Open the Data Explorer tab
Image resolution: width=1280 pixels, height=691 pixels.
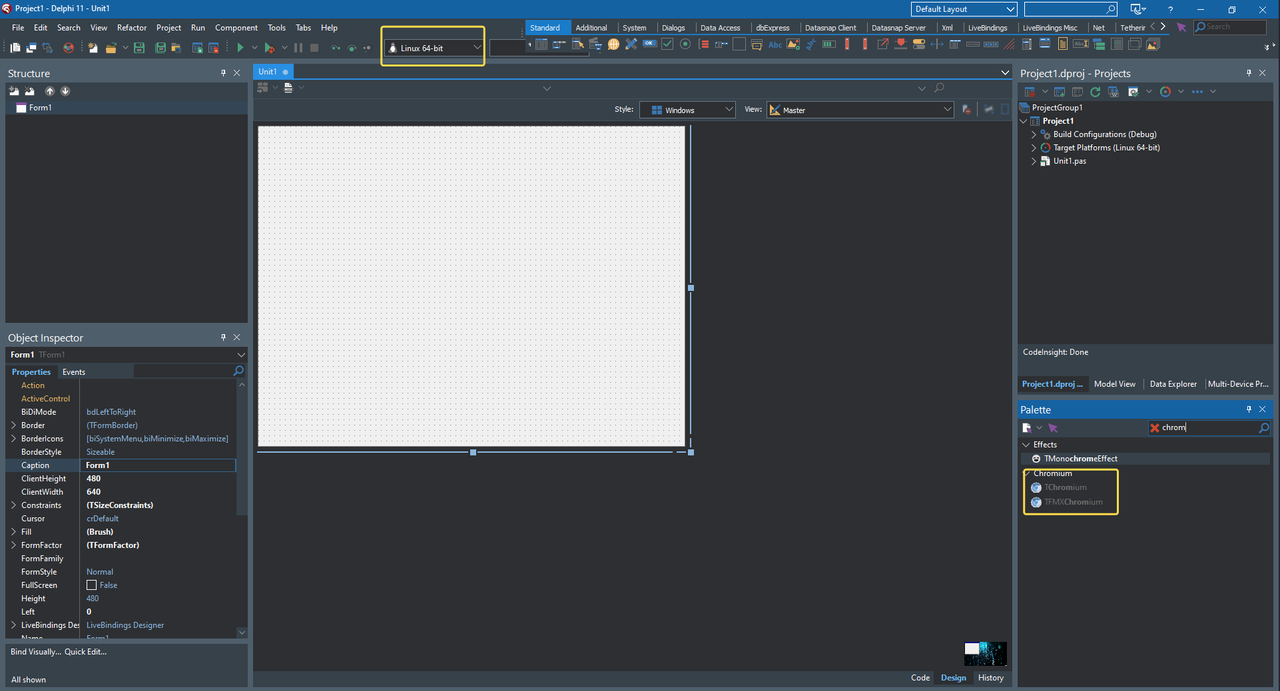1173,384
